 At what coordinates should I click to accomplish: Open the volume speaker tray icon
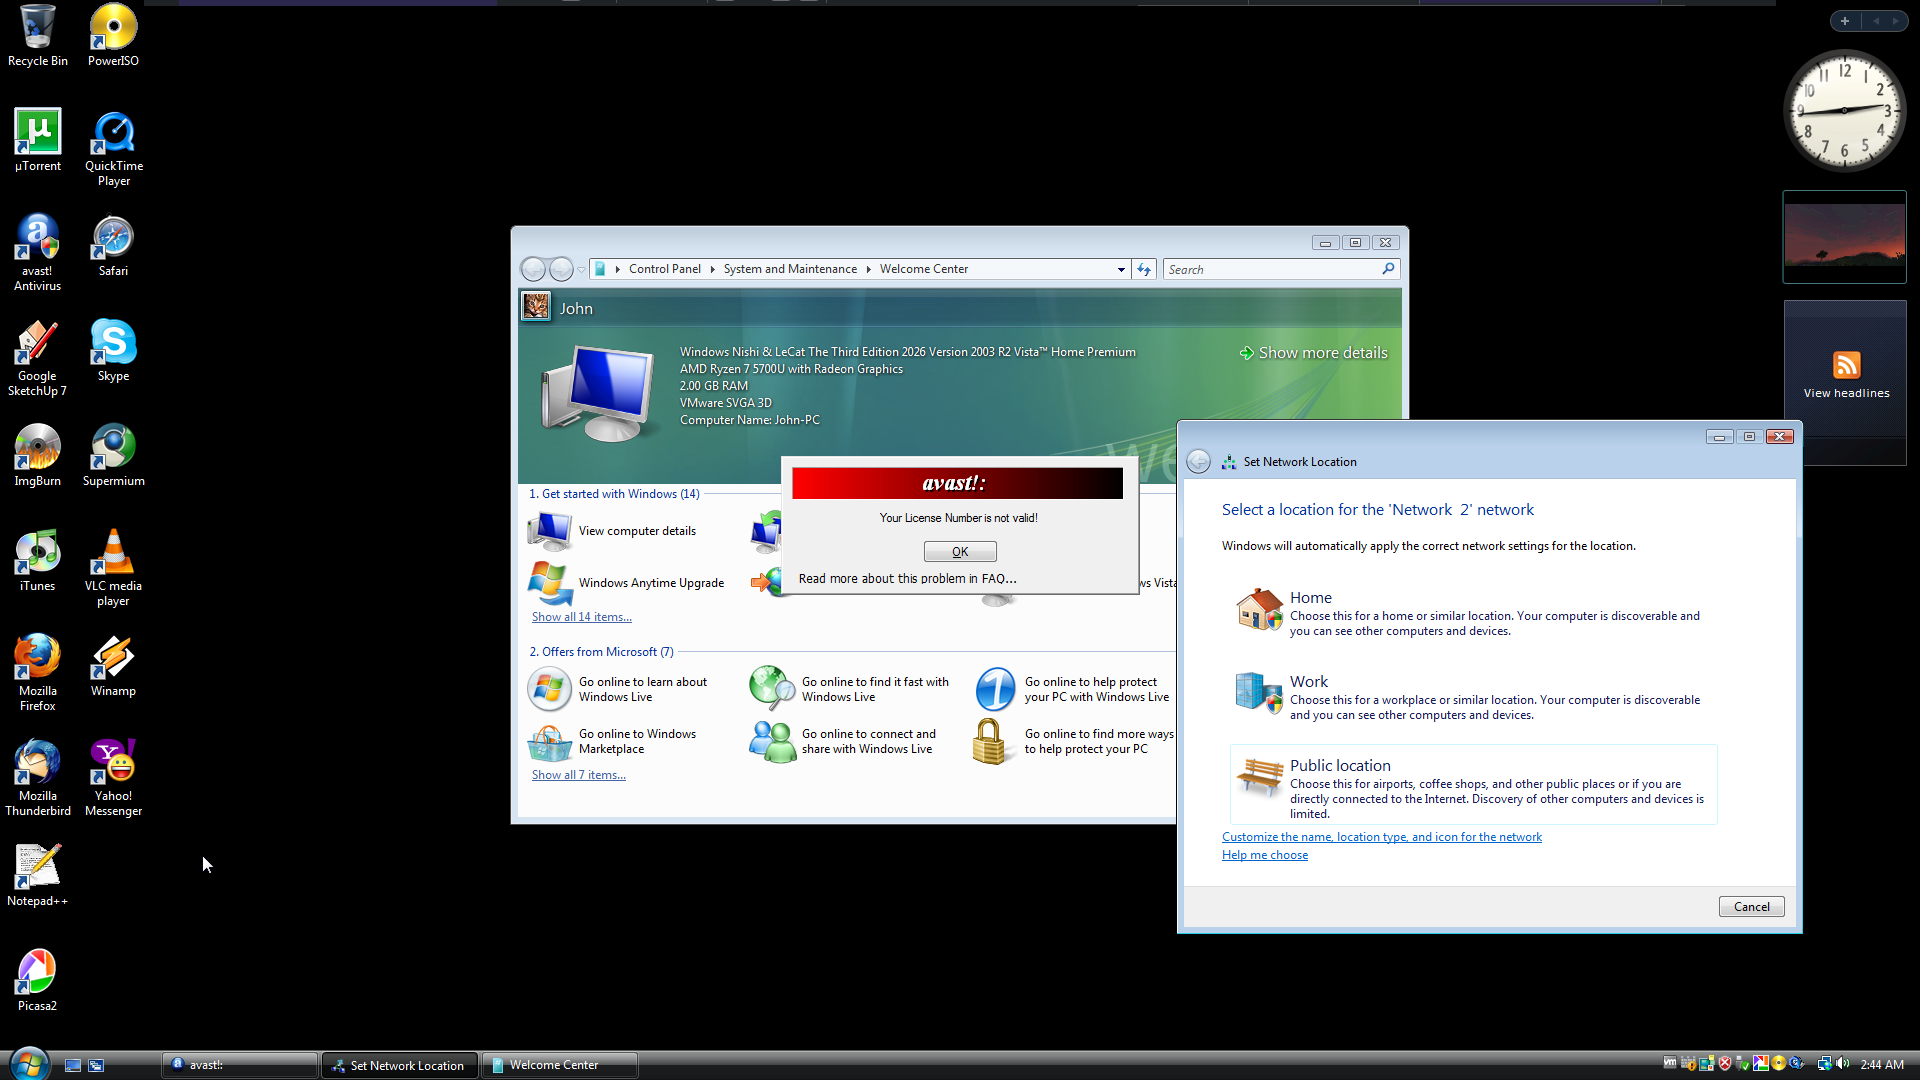[1842, 1064]
